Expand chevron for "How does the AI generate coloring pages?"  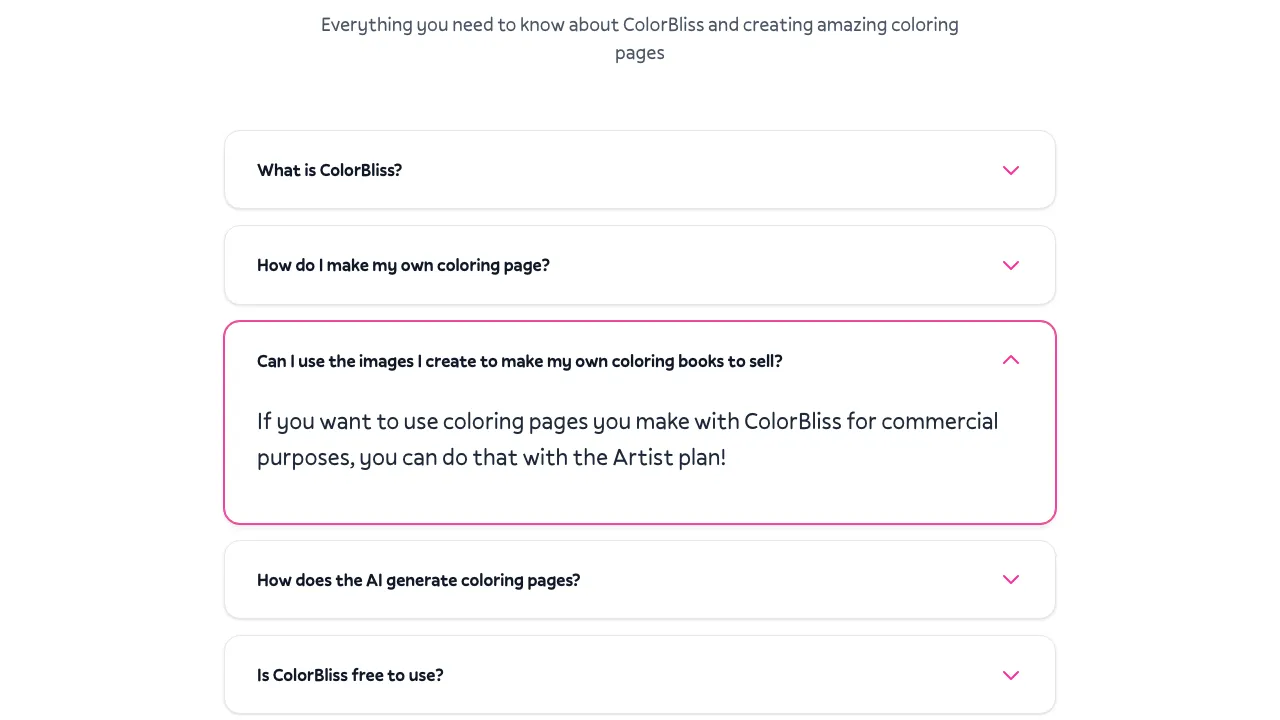click(x=1011, y=580)
